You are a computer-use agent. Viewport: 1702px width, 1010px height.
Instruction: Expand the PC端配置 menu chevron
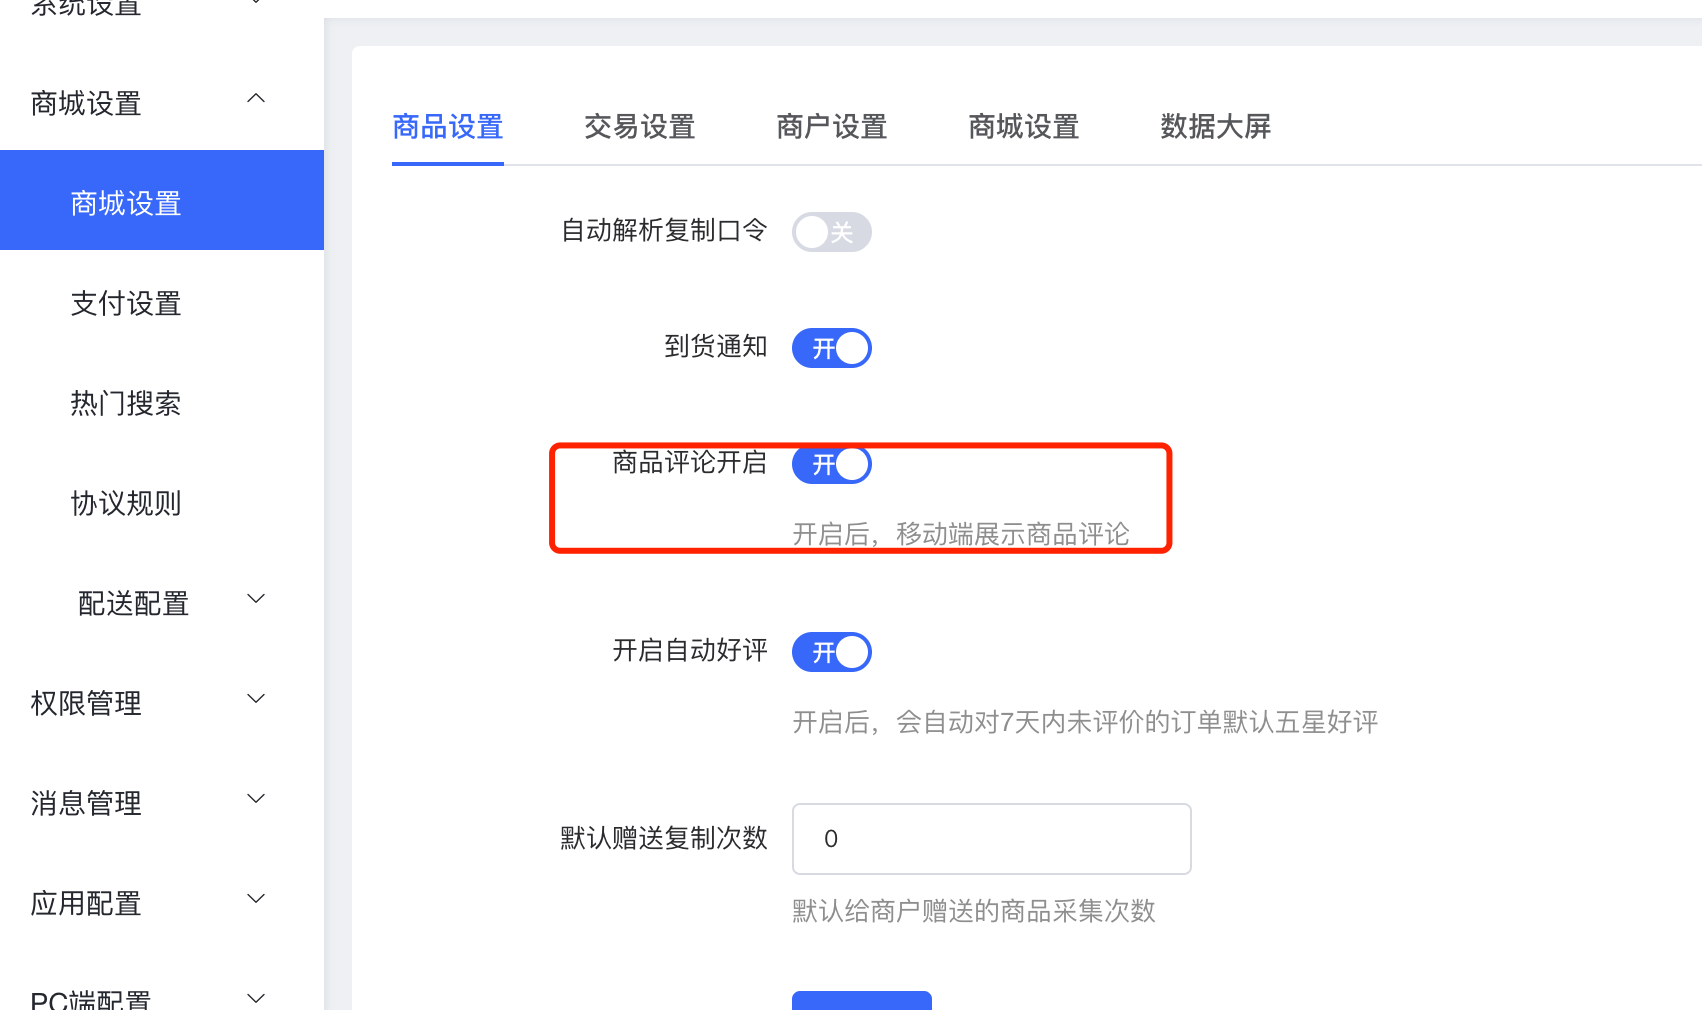click(256, 997)
